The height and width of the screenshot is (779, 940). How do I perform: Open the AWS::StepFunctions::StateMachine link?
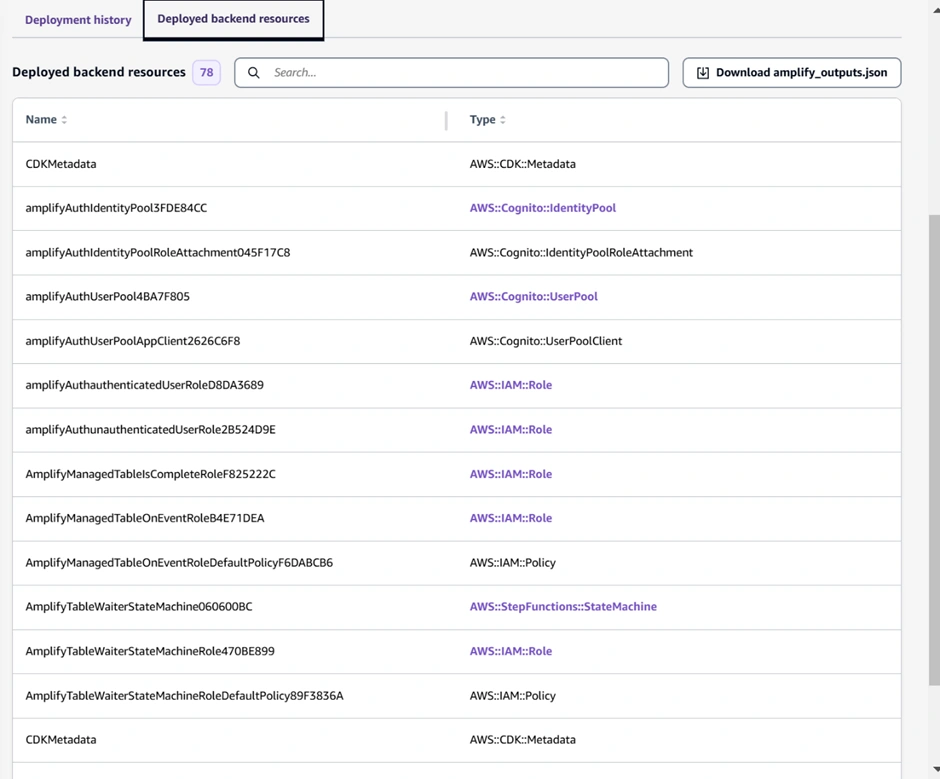[563, 607]
